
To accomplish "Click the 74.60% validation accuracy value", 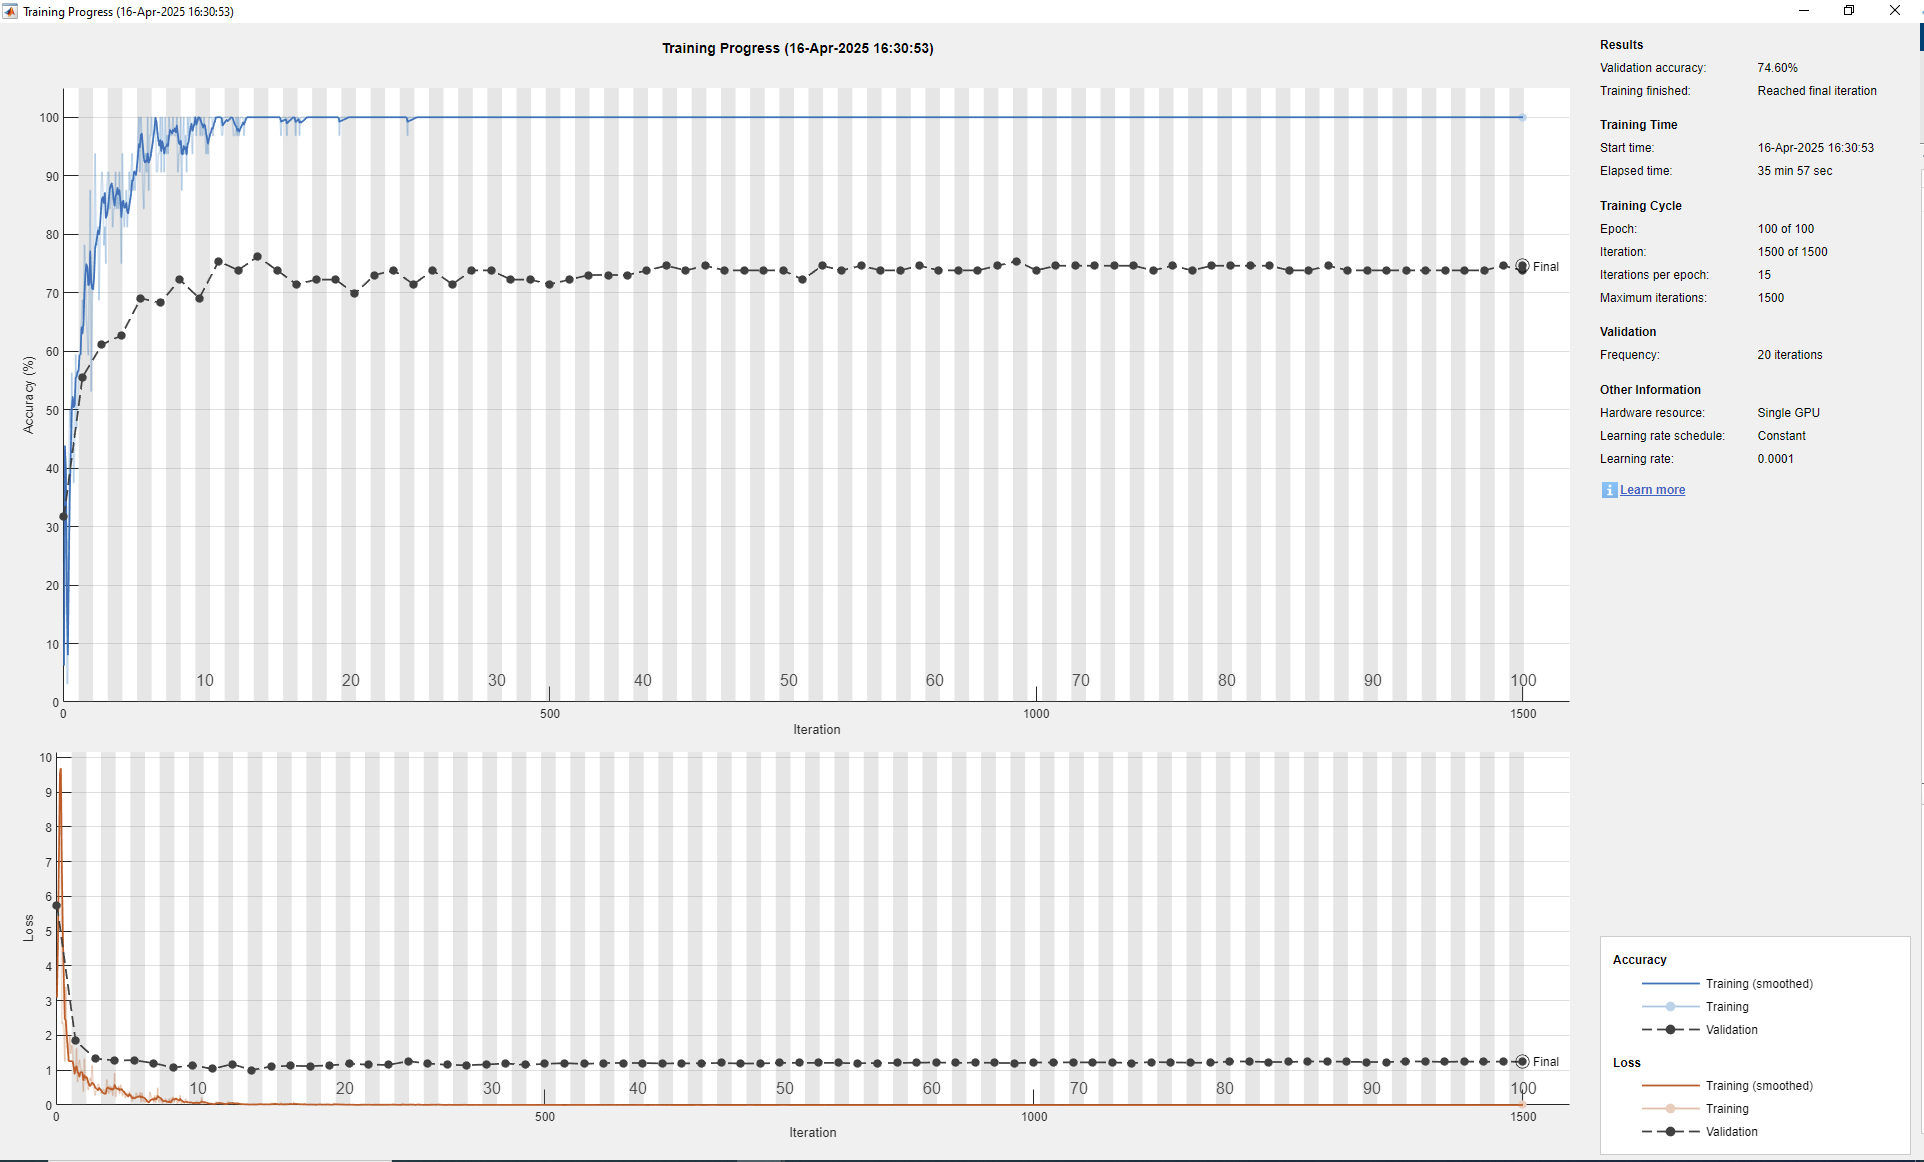I will click(1777, 68).
